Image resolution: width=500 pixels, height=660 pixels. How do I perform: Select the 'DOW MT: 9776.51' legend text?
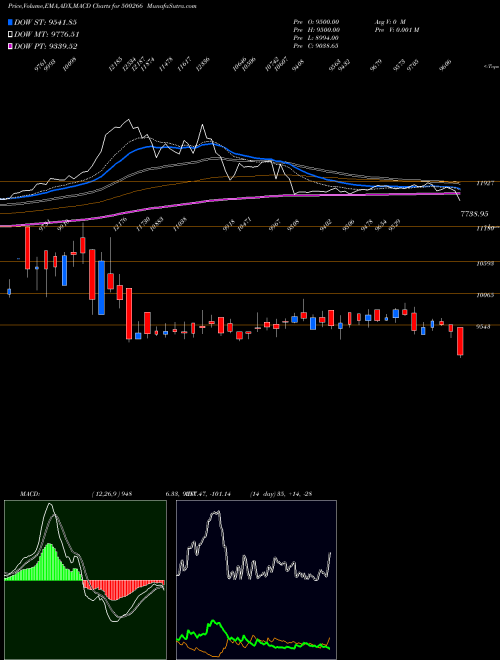[47, 34]
